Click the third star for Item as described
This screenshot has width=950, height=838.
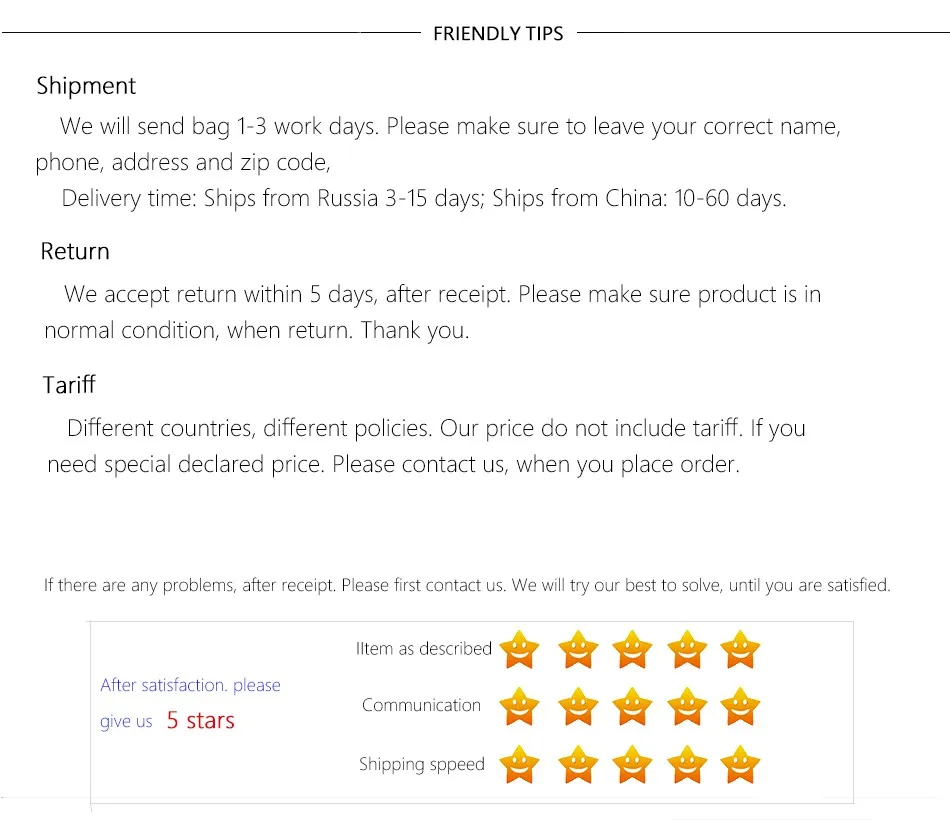(x=632, y=650)
